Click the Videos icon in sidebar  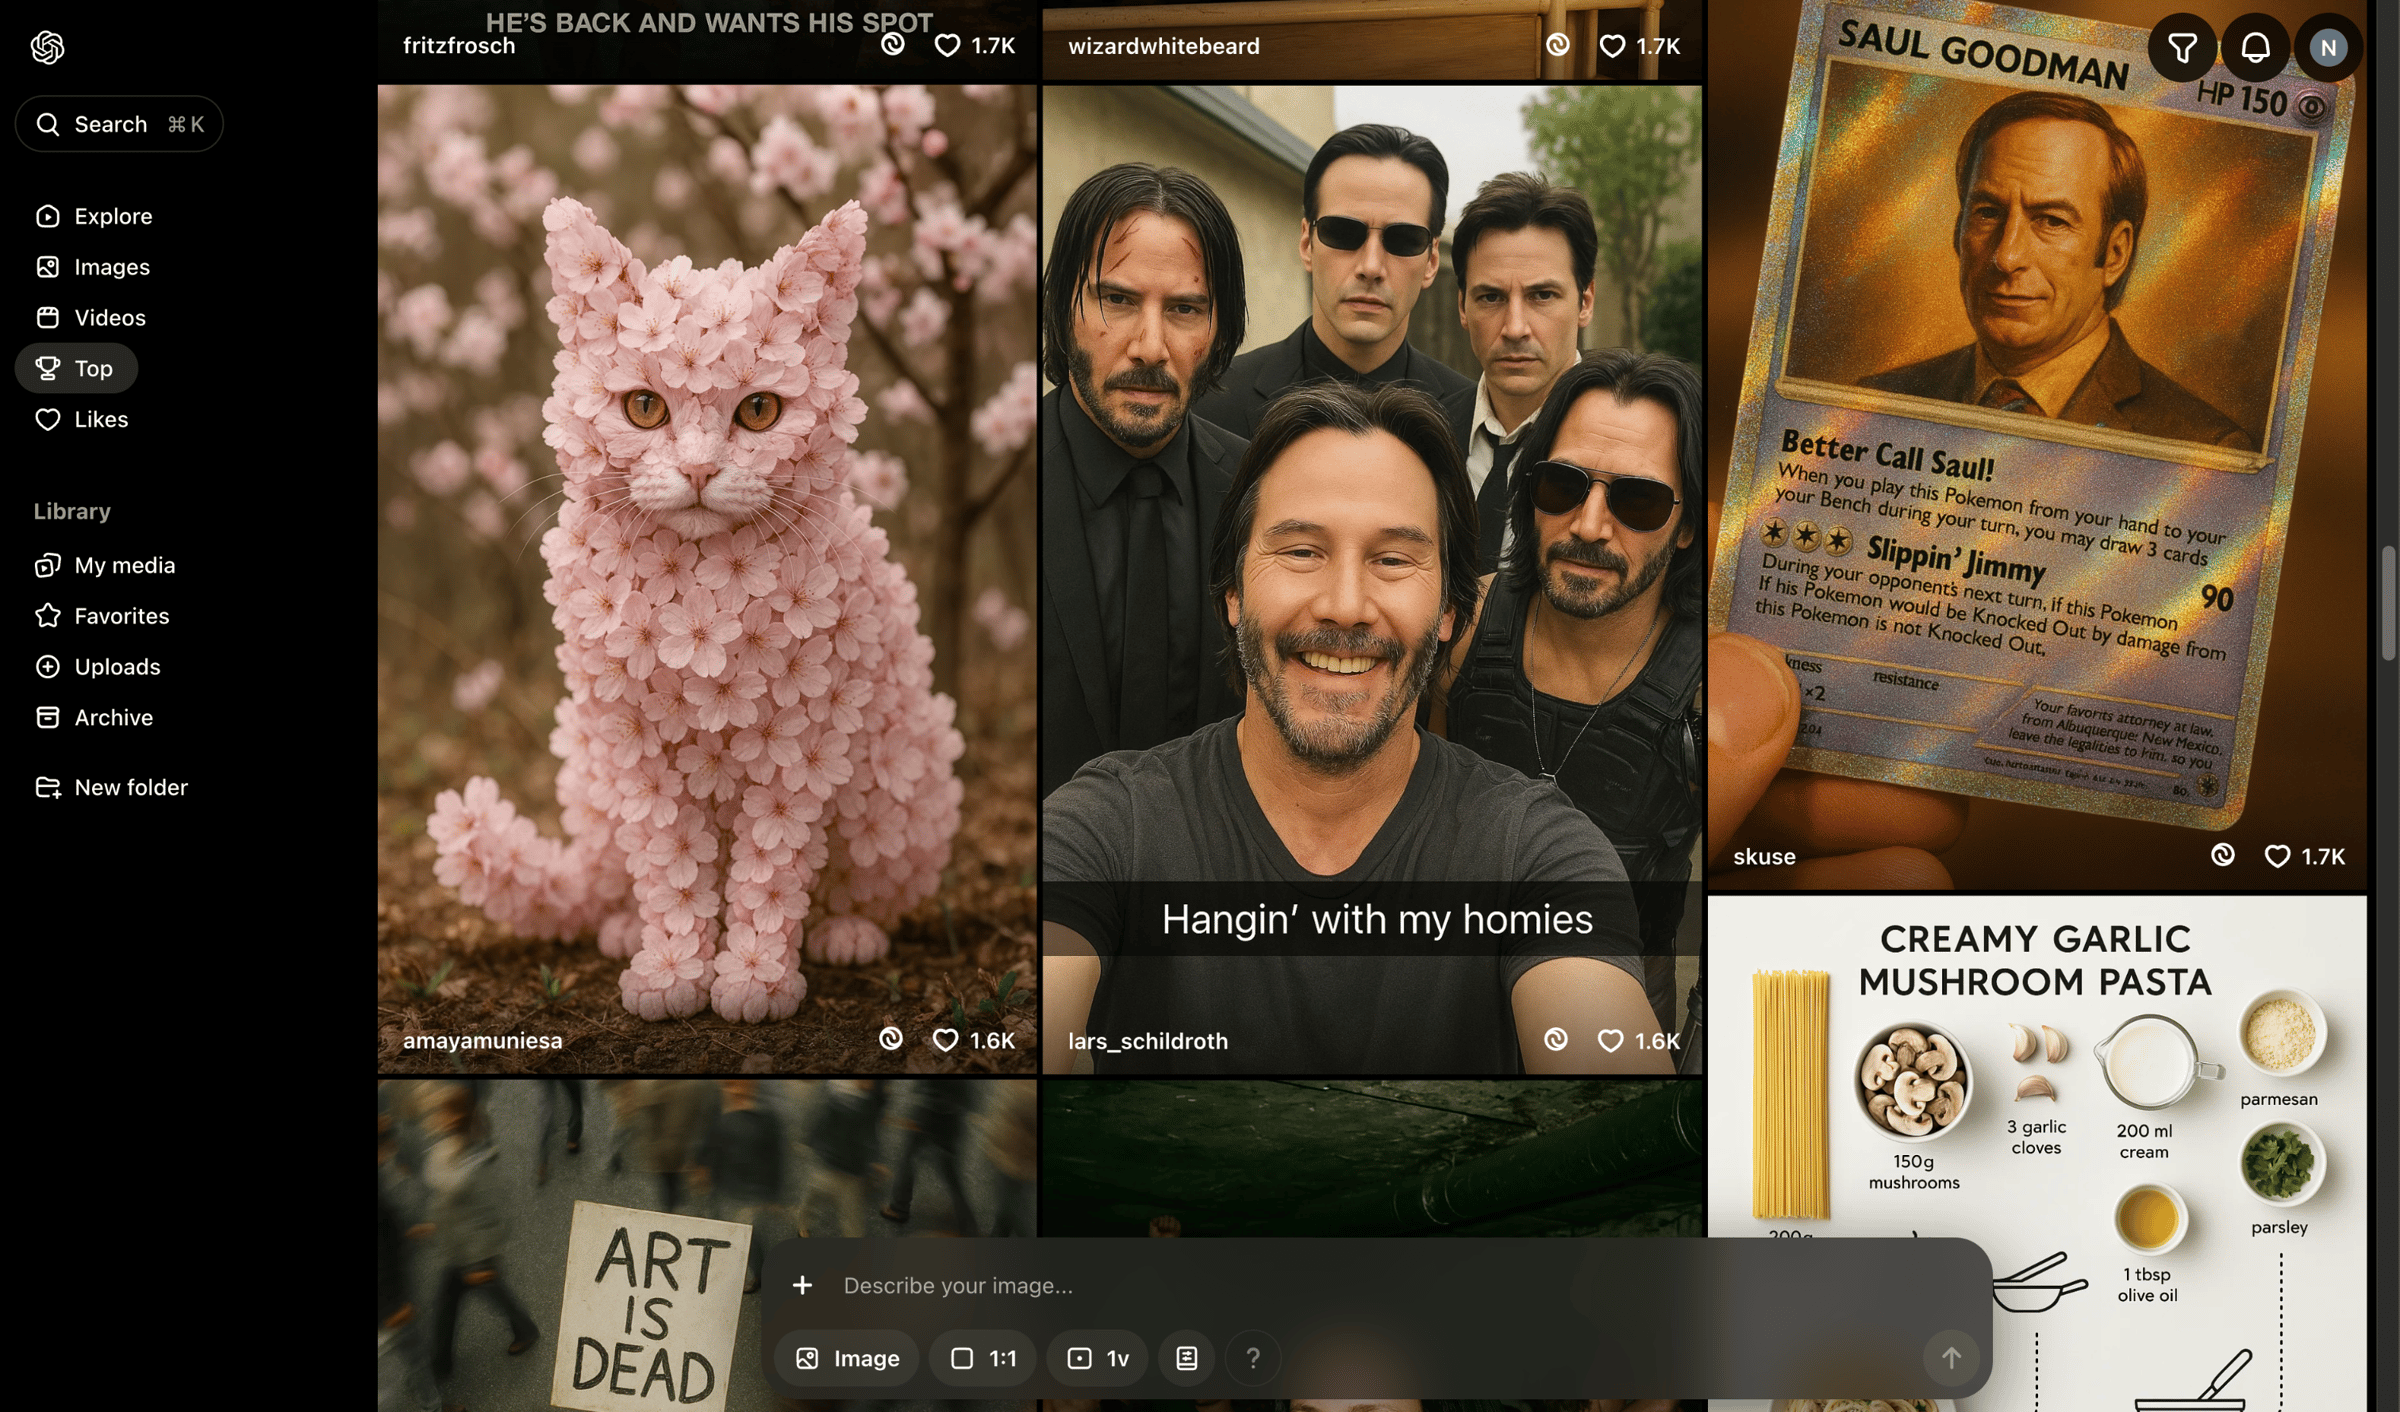tap(47, 318)
